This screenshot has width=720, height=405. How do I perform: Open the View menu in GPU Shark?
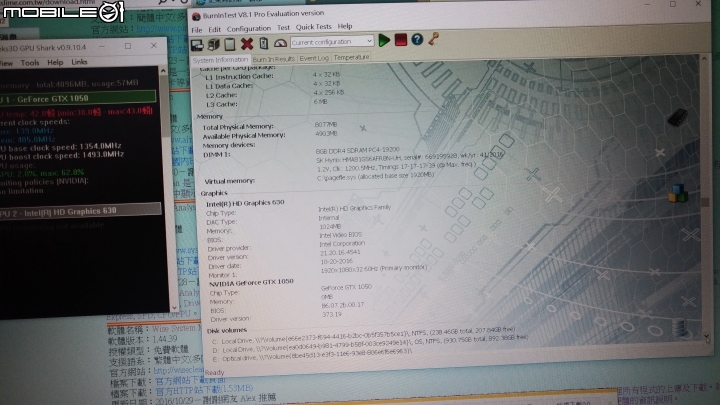pos(6,63)
